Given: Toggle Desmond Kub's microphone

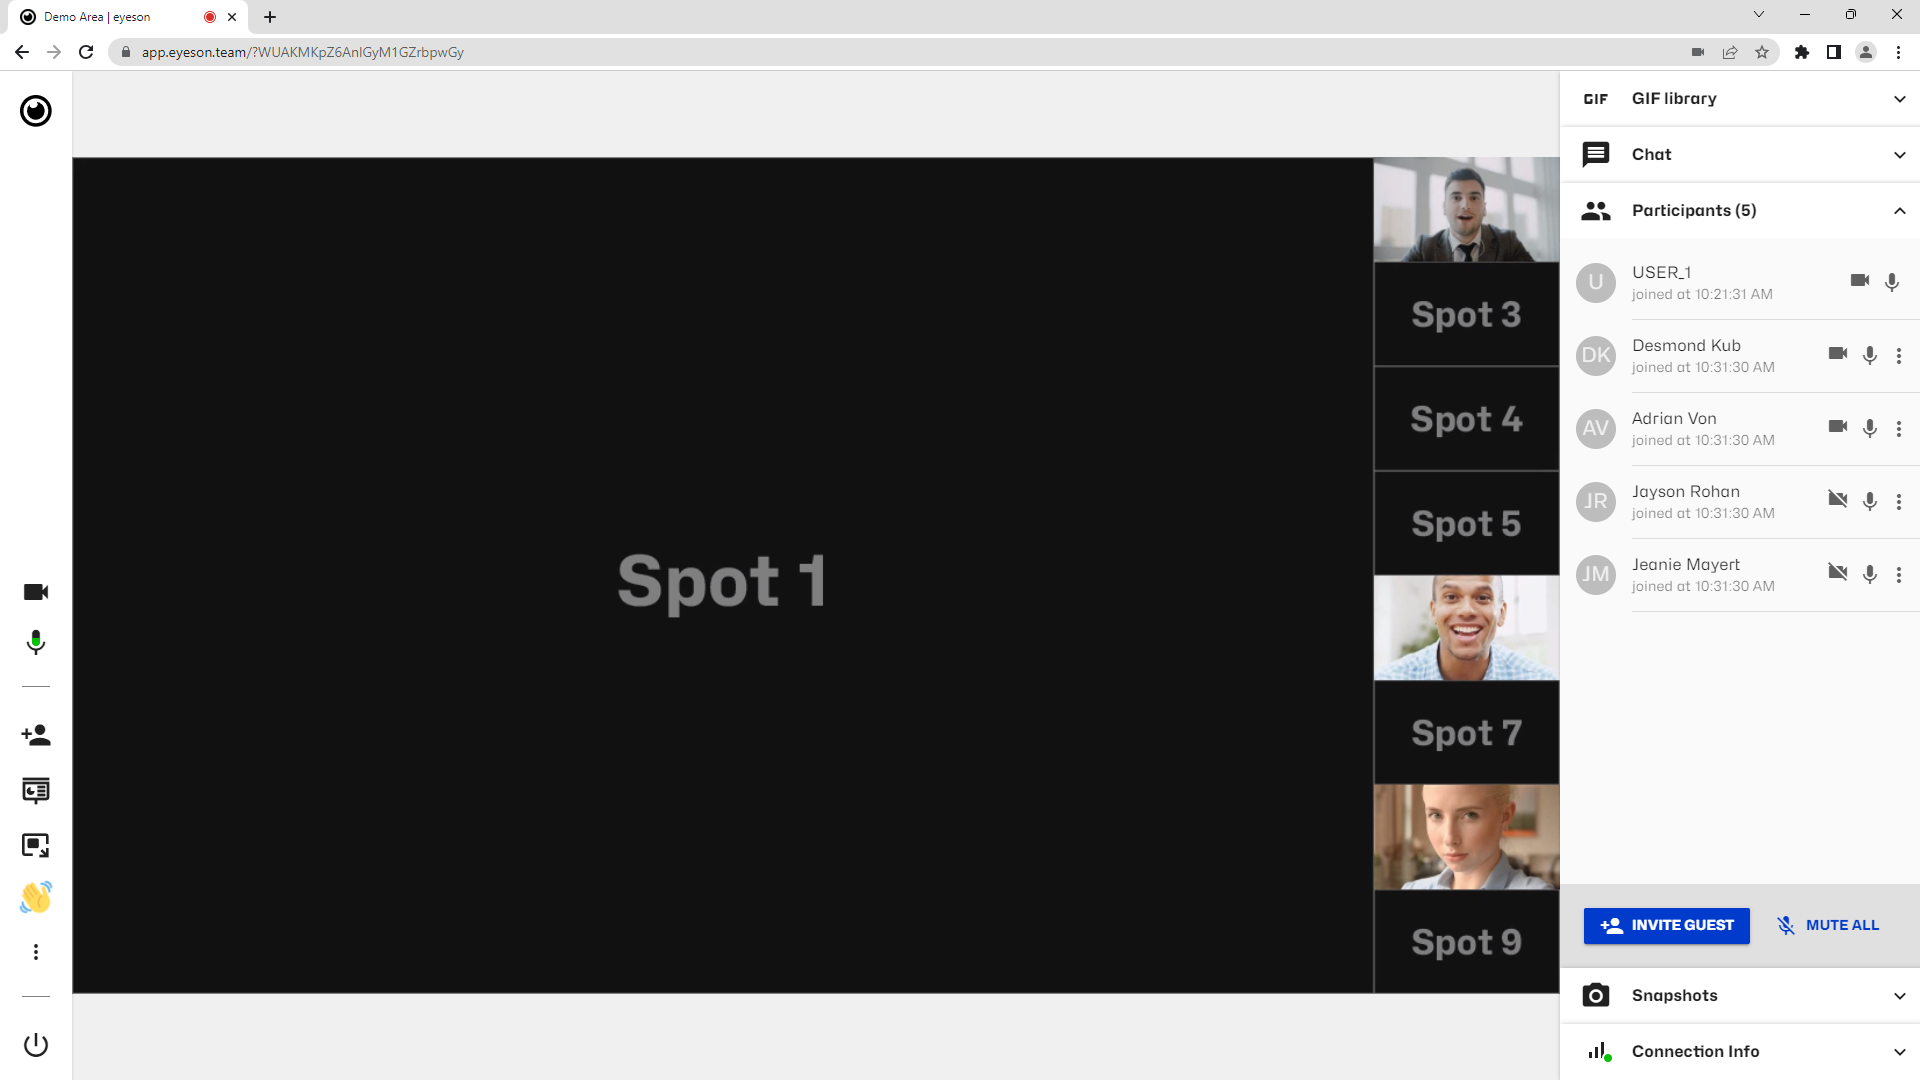Looking at the screenshot, I should [x=1870, y=353].
